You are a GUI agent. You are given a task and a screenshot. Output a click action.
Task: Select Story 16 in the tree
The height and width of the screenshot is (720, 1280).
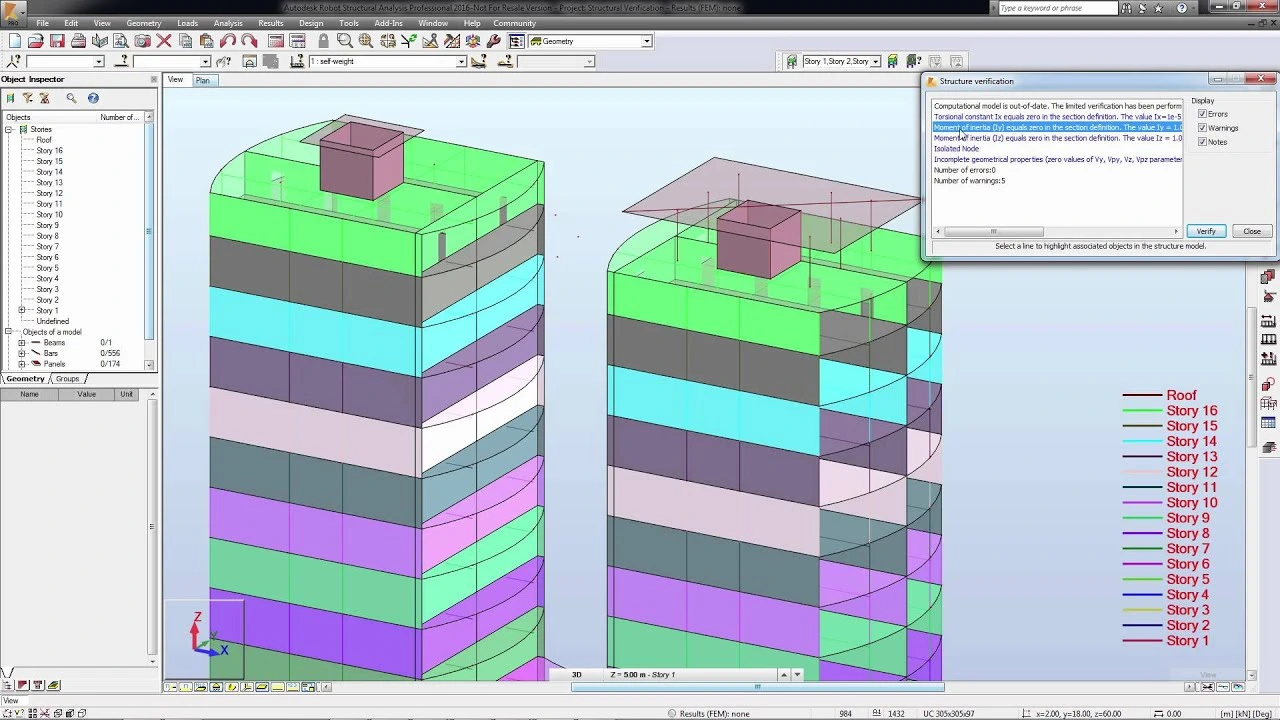49,151
